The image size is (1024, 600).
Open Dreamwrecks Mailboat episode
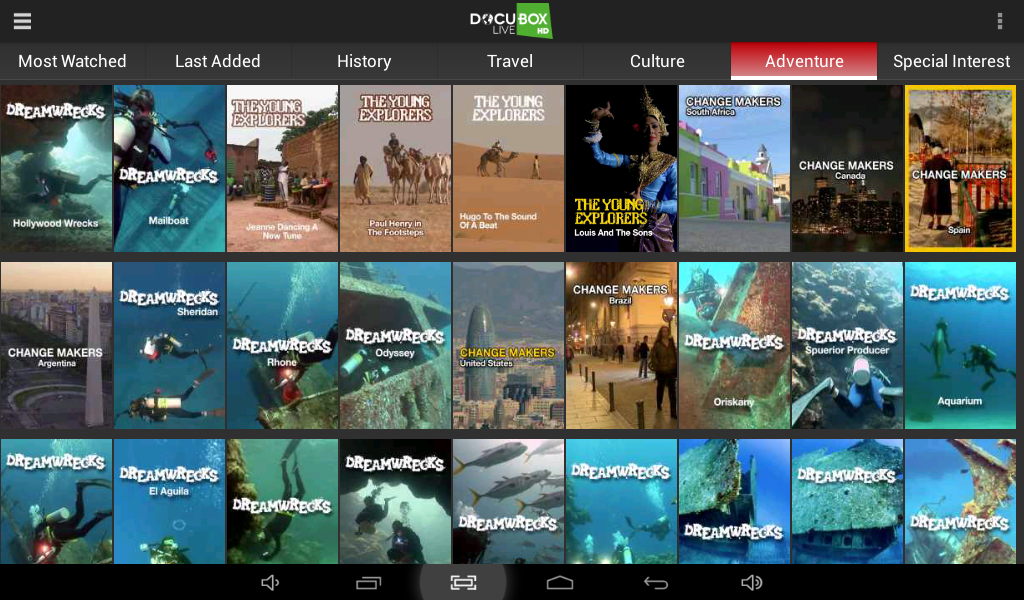169,168
